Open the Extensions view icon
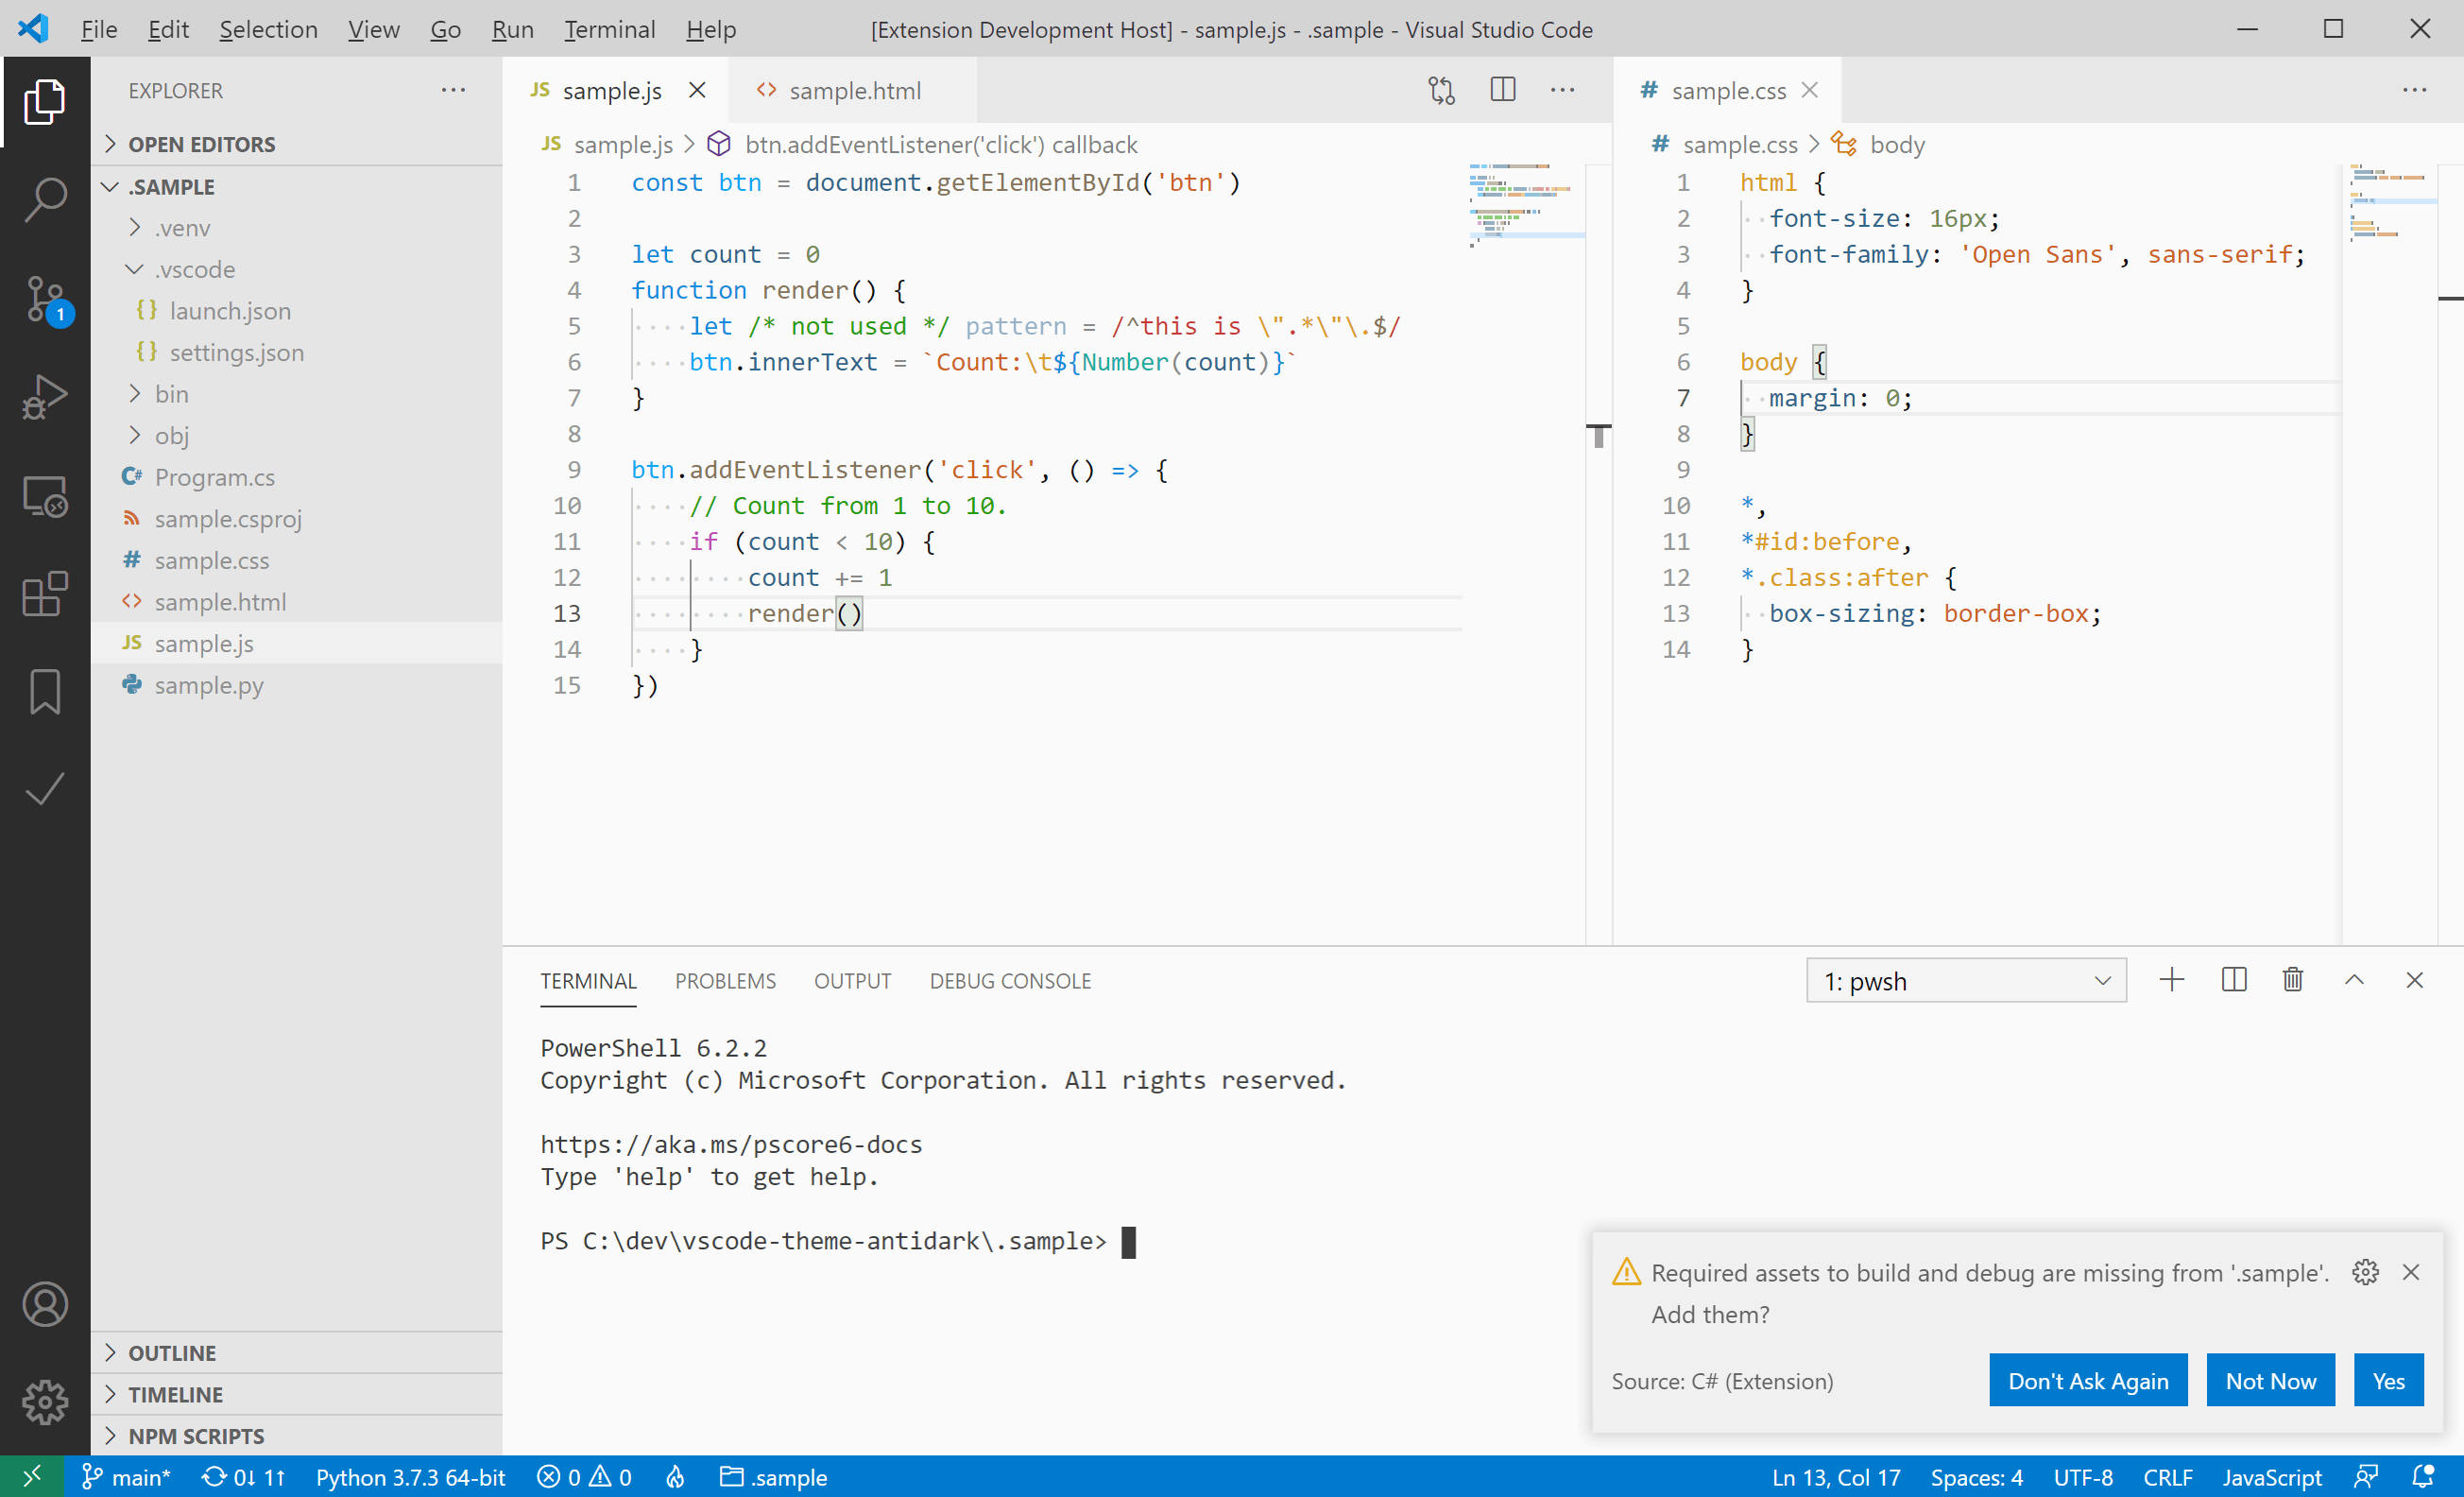Image resolution: width=2464 pixels, height=1497 pixels. (x=45, y=593)
